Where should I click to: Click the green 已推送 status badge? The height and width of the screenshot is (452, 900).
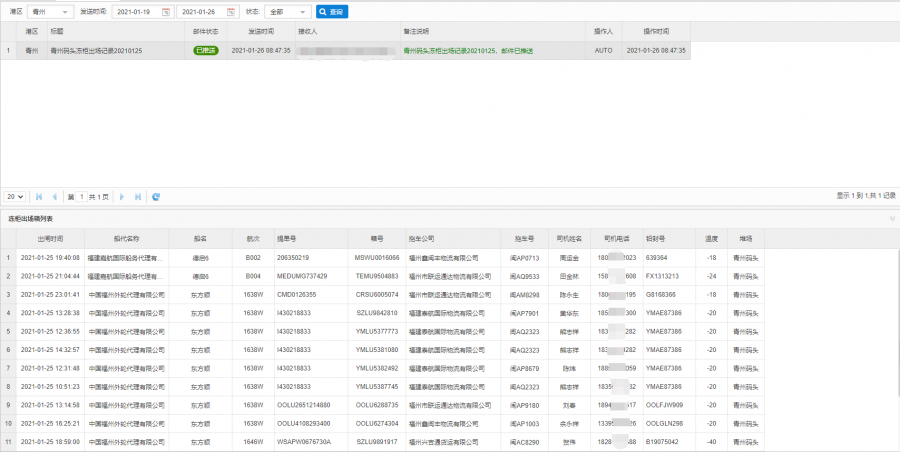(x=205, y=49)
